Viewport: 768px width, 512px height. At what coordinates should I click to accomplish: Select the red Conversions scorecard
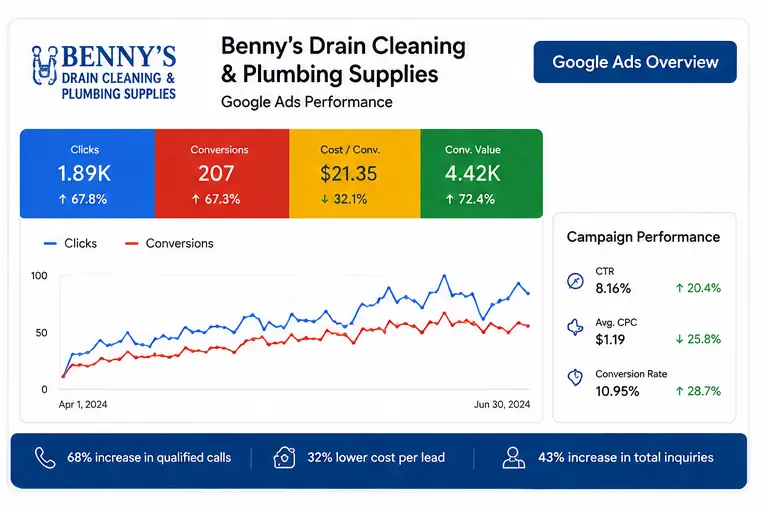(x=222, y=173)
